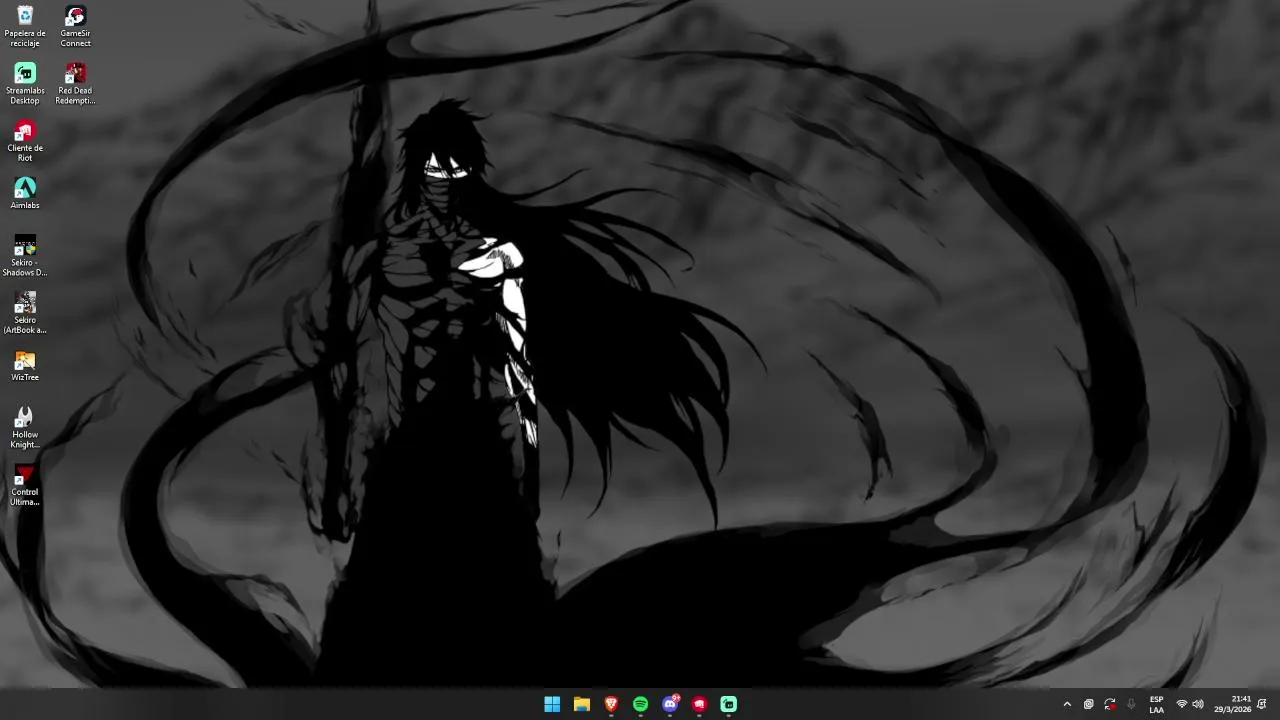1280x720 pixels.
Task: Show hidden system tray icons
Action: click(1067, 704)
